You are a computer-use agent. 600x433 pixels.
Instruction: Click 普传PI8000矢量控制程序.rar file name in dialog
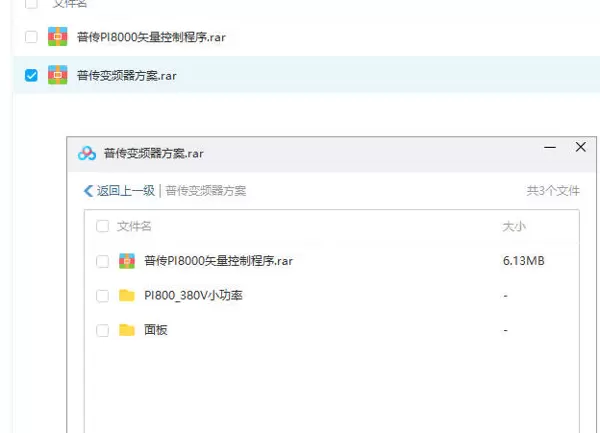tap(218, 261)
